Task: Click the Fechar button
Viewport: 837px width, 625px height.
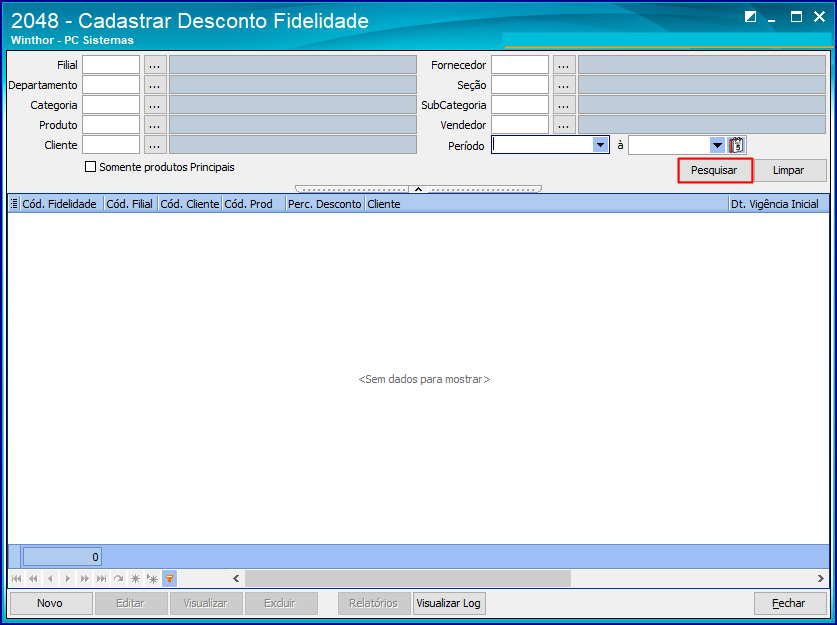Action: (x=789, y=603)
